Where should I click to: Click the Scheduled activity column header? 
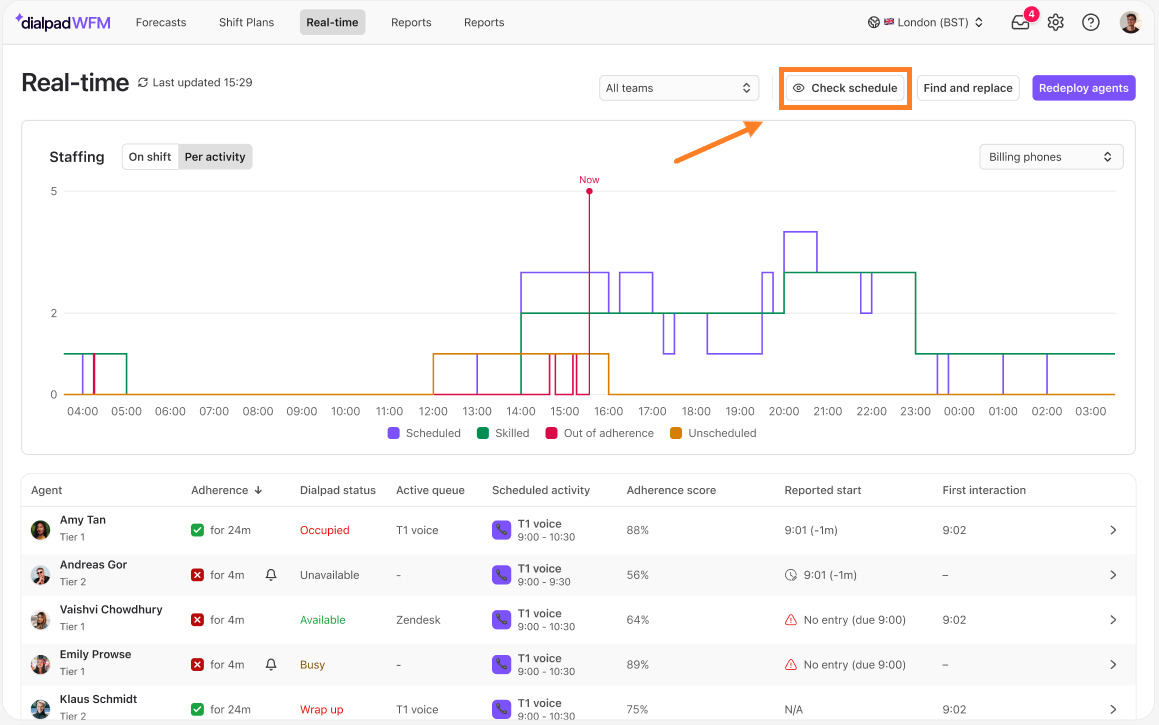pyautogui.click(x=541, y=490)
